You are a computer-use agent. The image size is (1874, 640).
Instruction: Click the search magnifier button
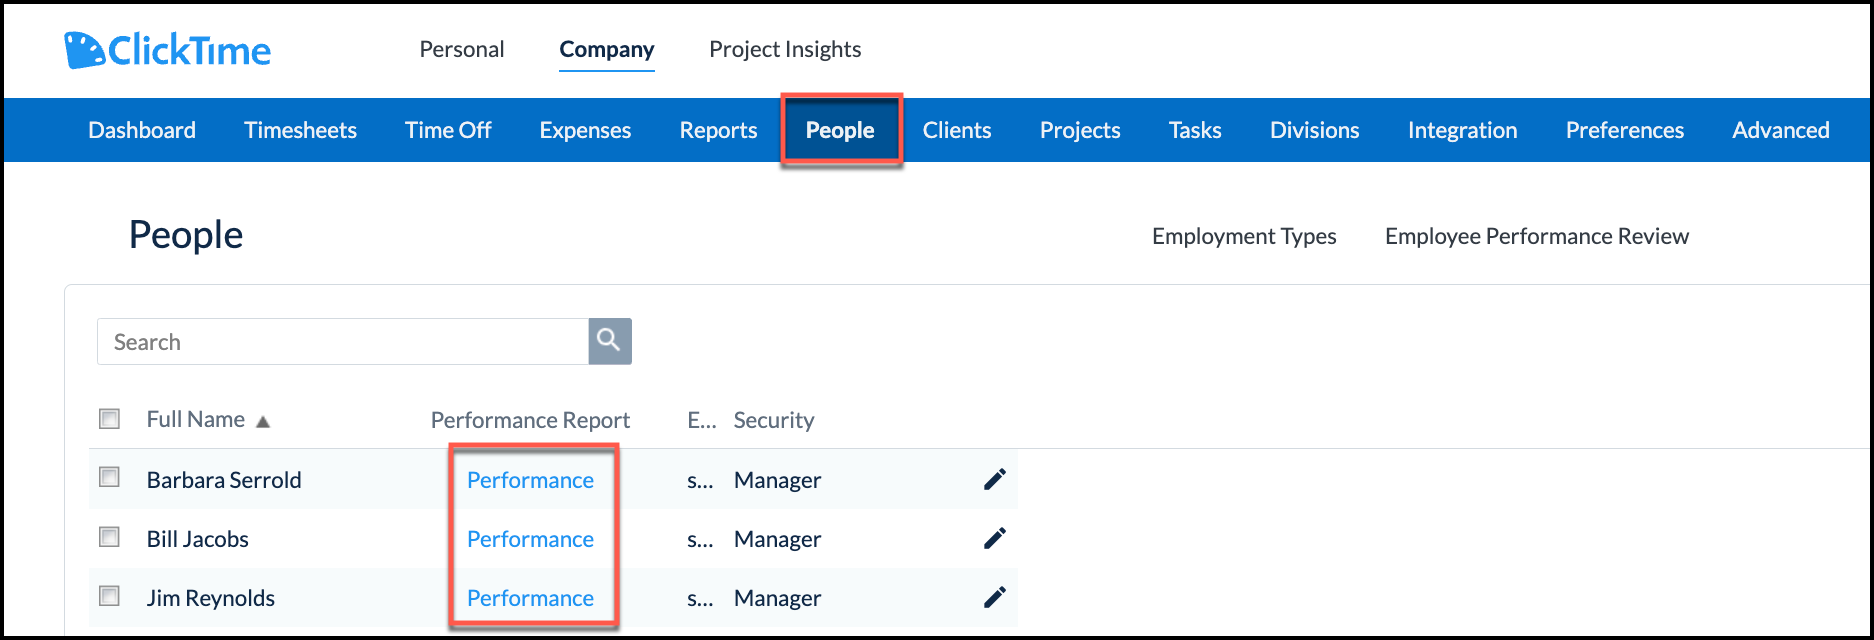pos(610,341)
